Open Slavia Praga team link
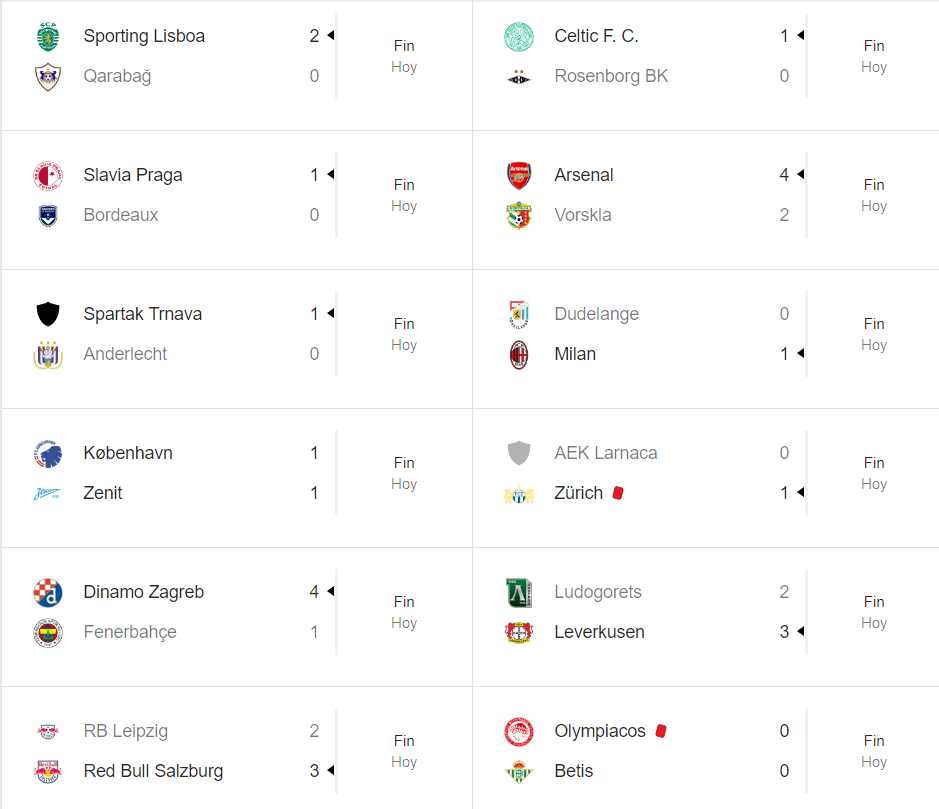The height and width of the screenshot is (809, 939). click(133, 175)
